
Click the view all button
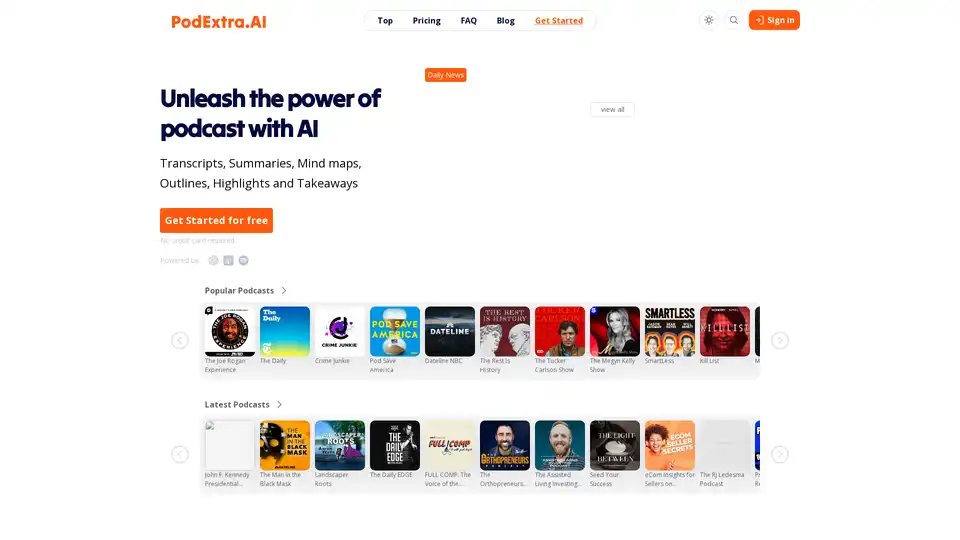pyautogui.click(x=612, y=110)
